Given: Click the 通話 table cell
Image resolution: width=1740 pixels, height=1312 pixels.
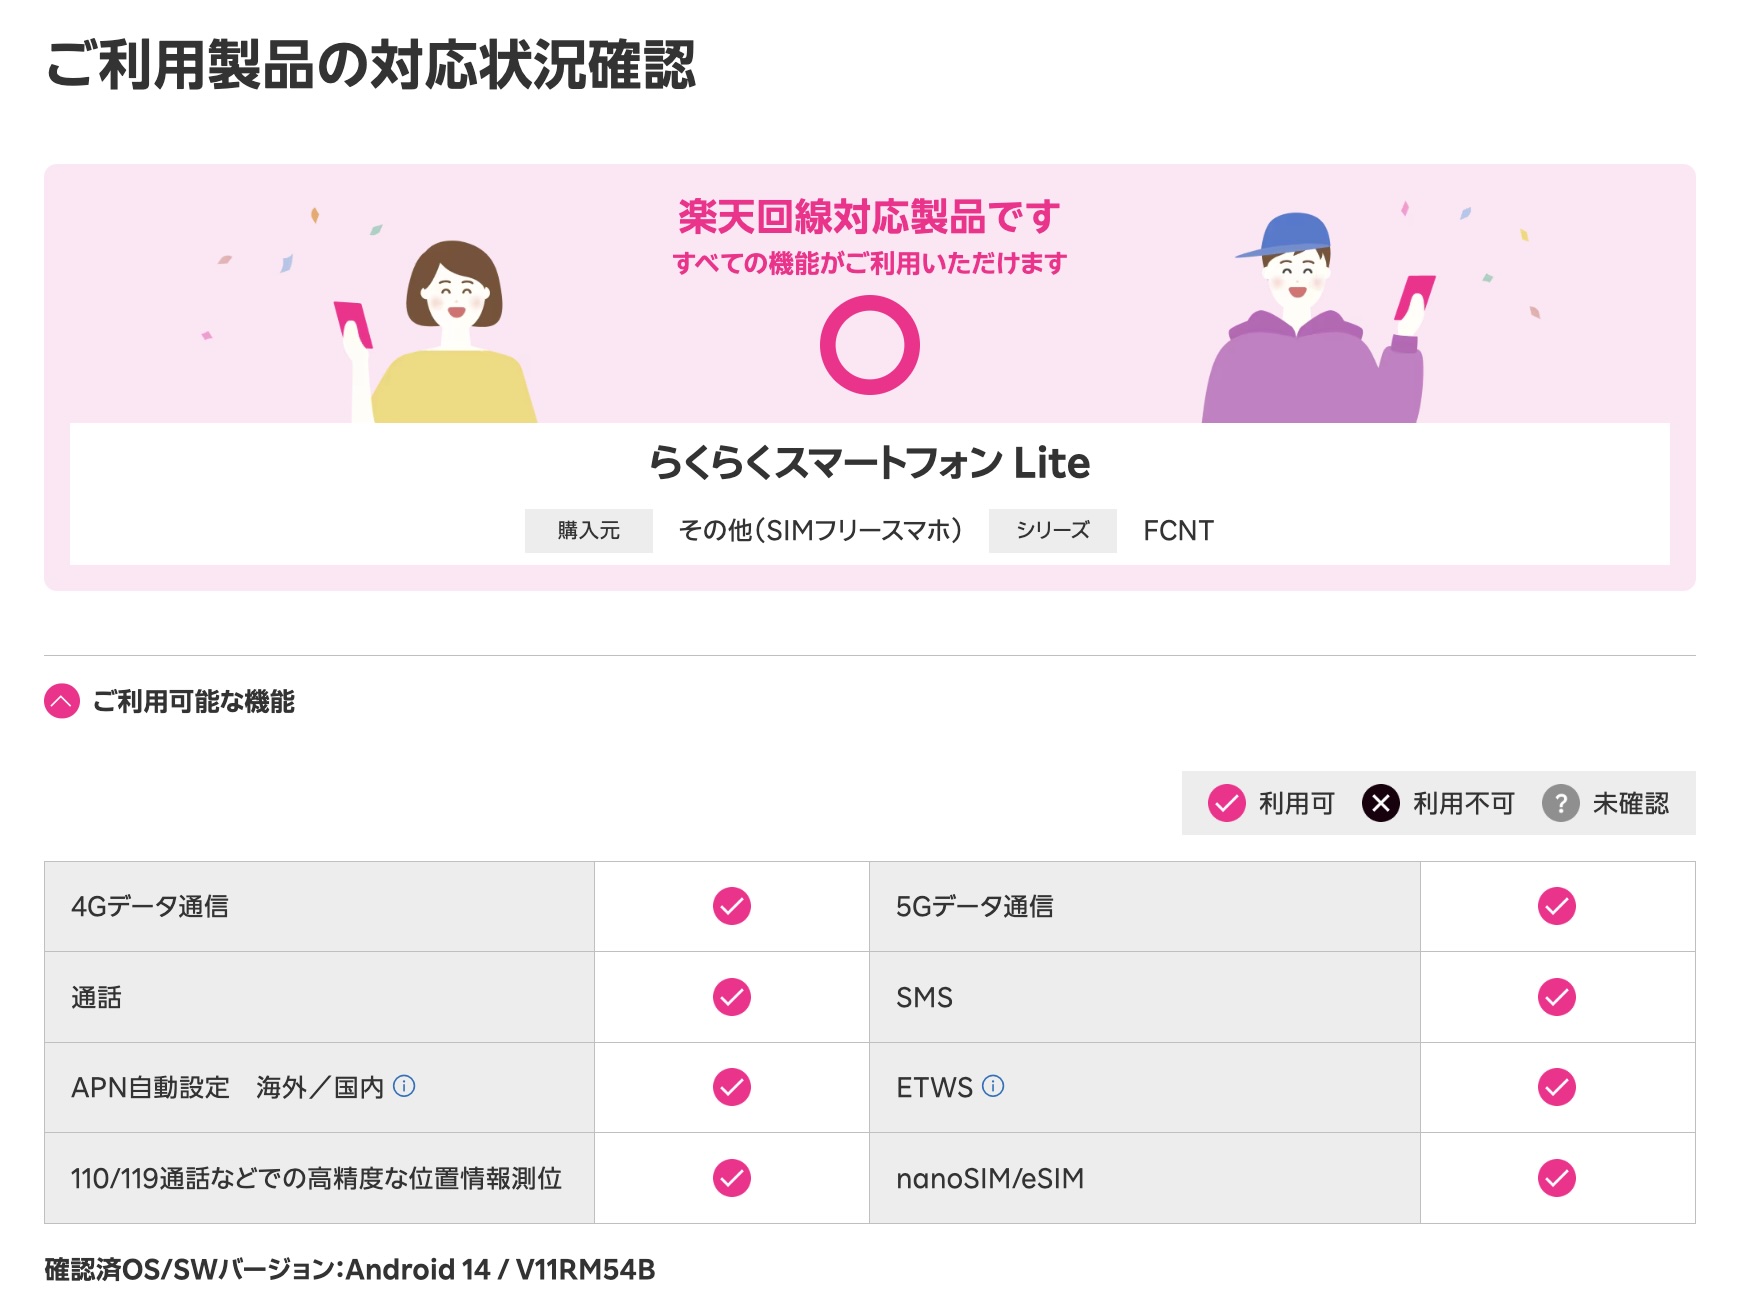Looking at the screenshot, I should pos(320,997).
